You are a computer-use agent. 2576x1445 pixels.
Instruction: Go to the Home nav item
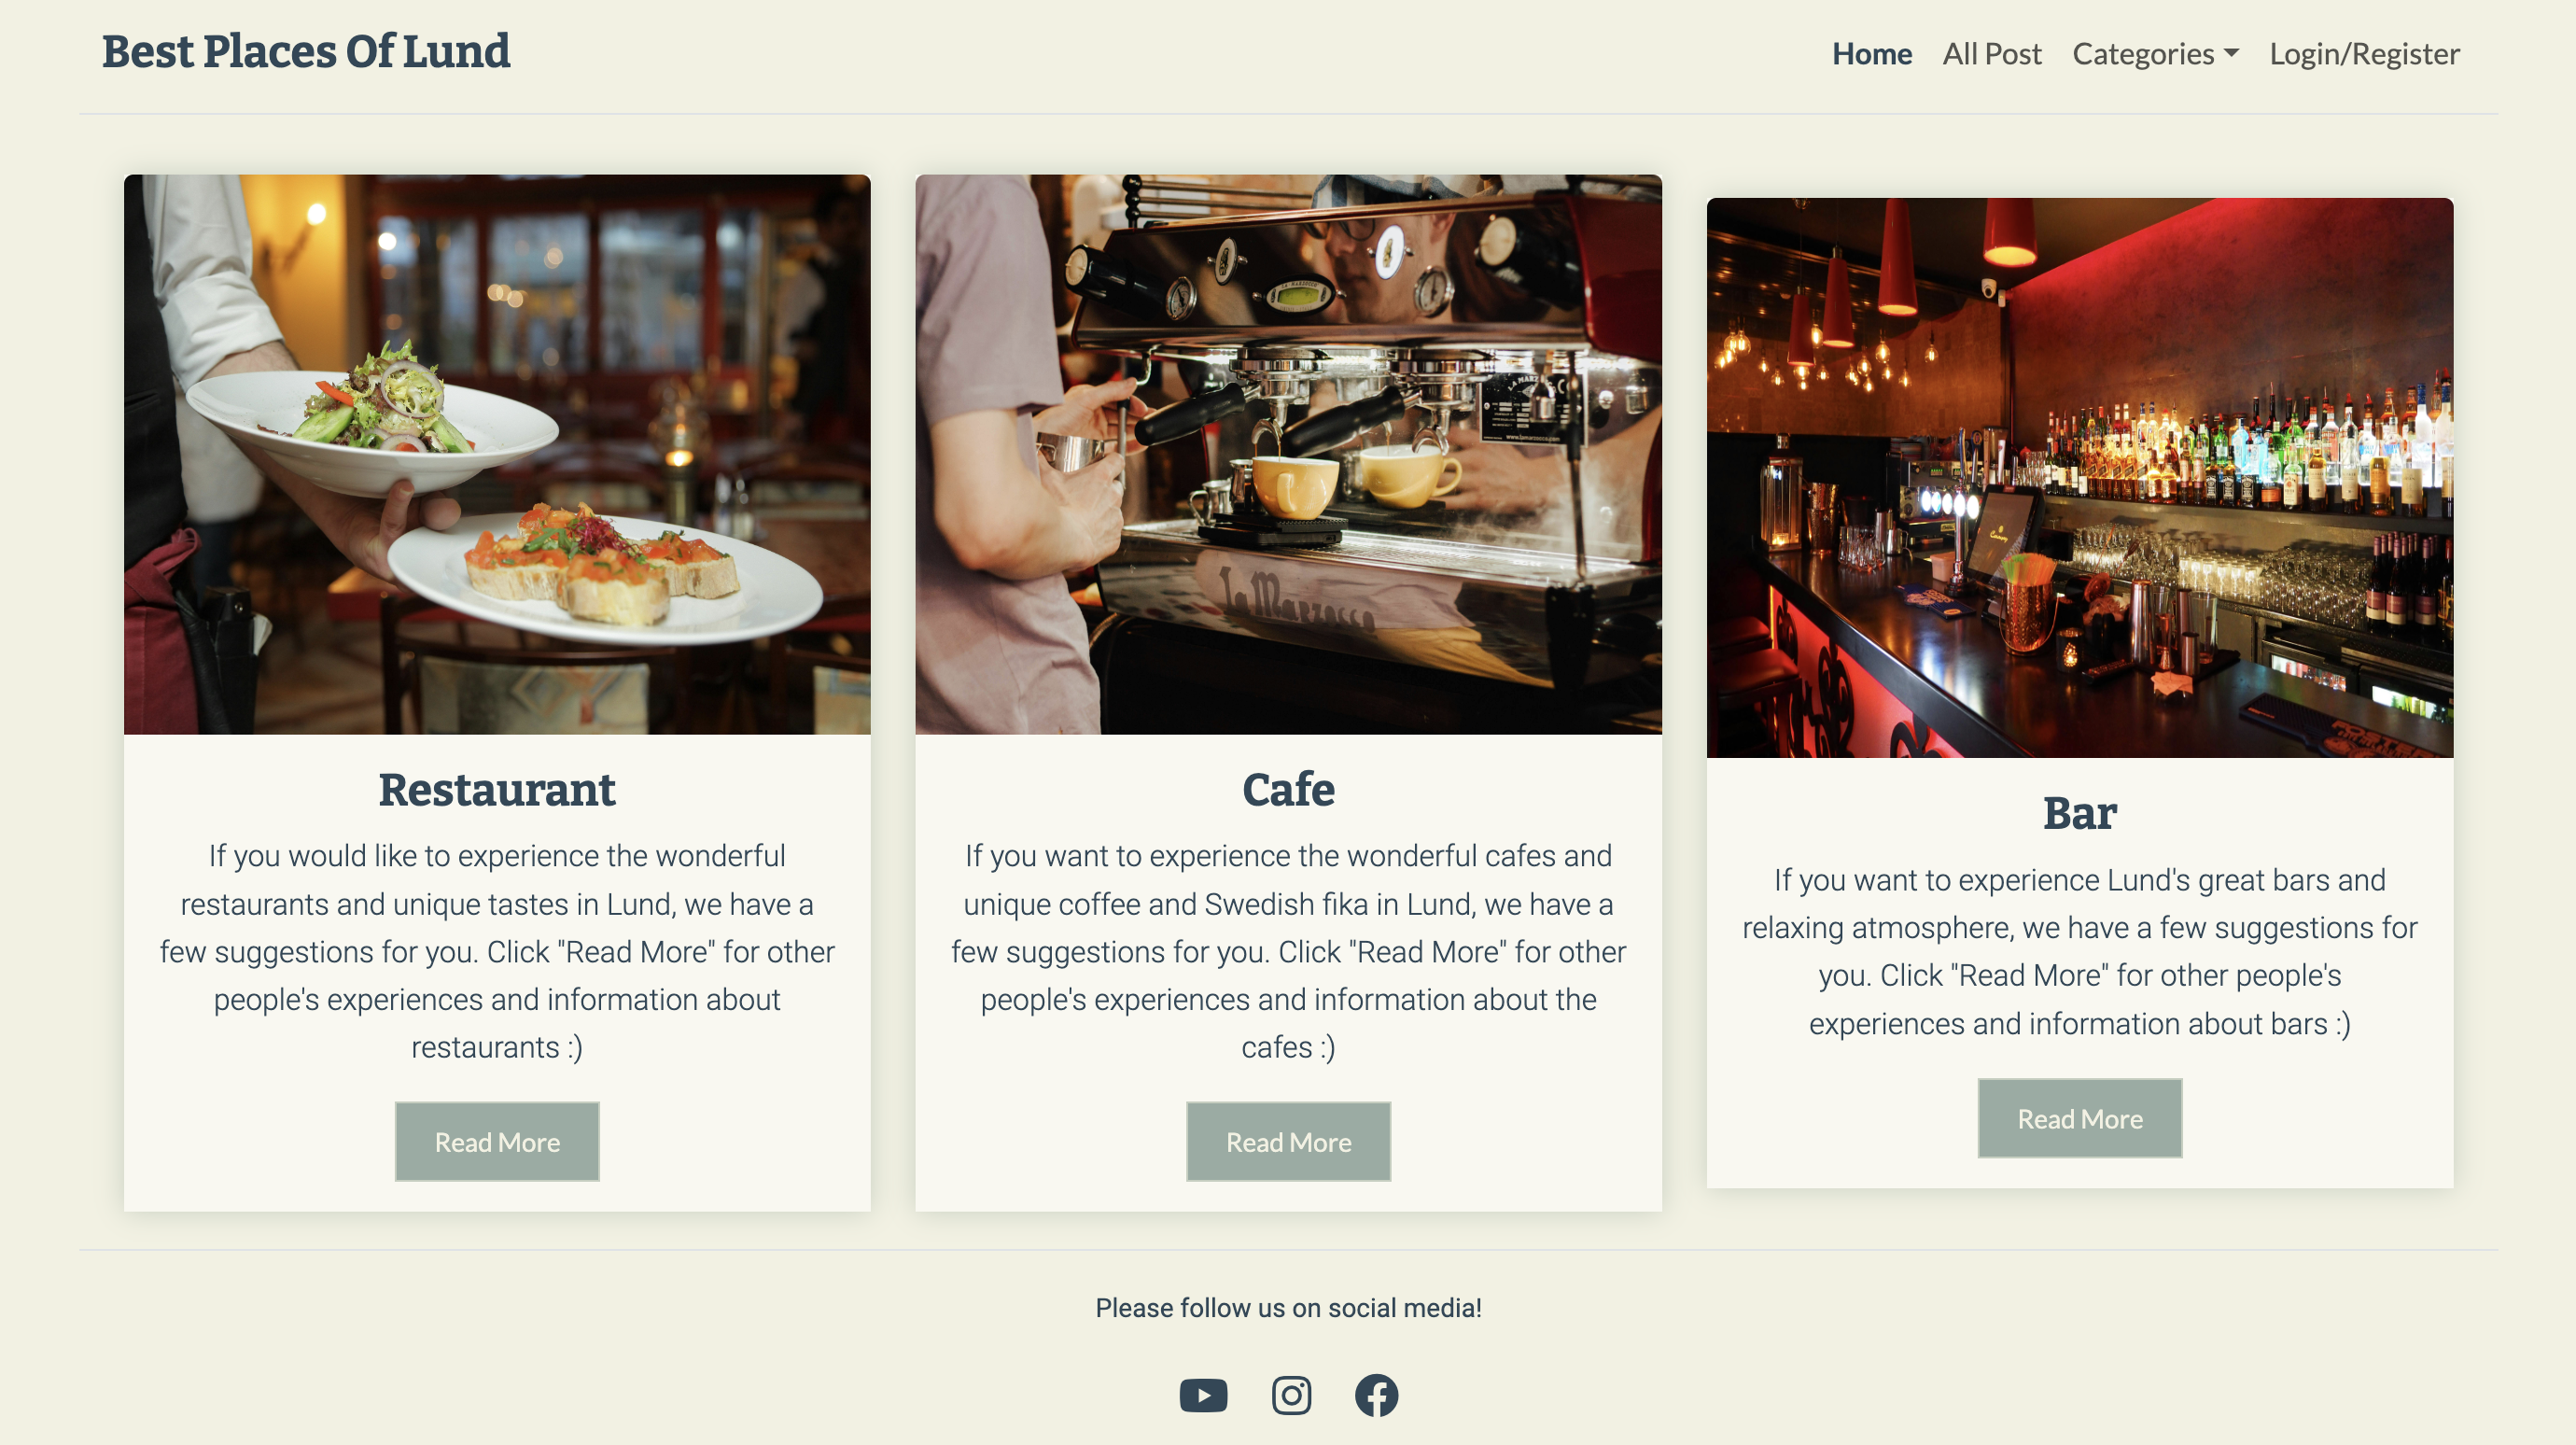point(1871,54)
